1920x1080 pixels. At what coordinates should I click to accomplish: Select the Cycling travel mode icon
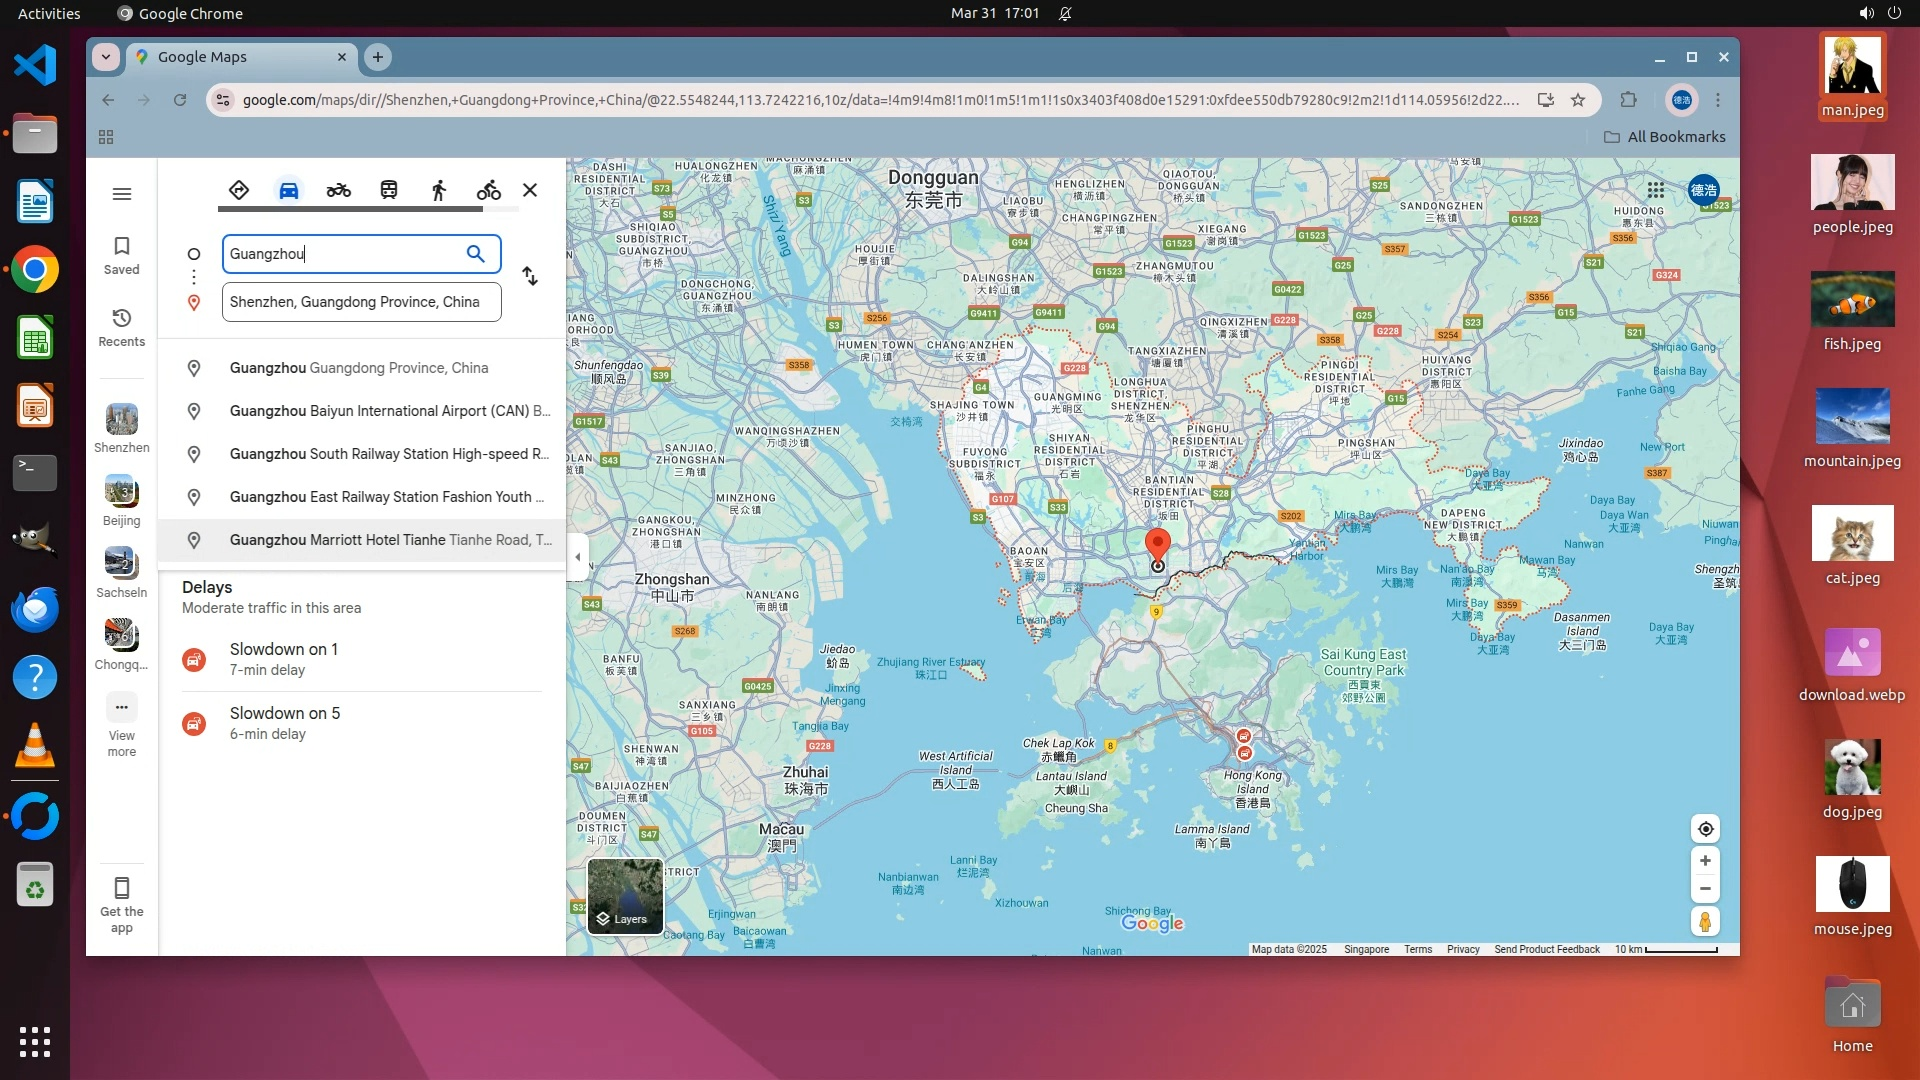click(x=488, y=190)
